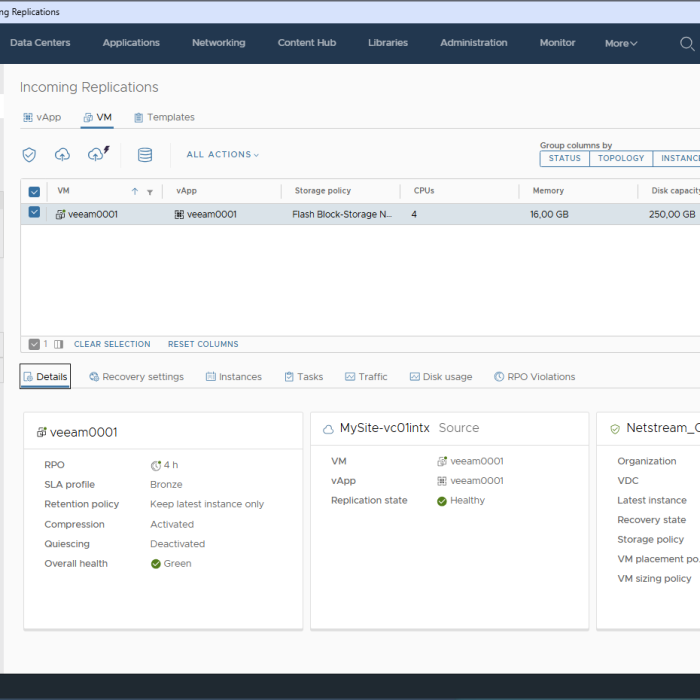Click the veeam0001 source vApp link
The width and height of the screenshot is (700, 700).
477,481
